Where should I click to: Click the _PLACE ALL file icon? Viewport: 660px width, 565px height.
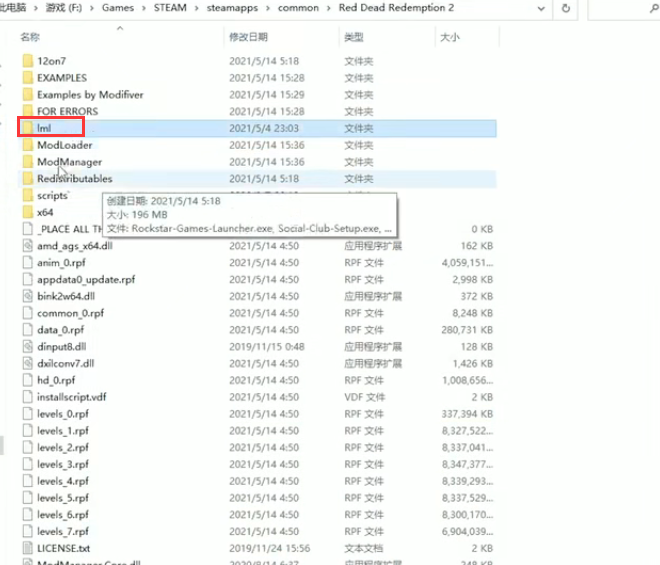(x=28, y=229)
